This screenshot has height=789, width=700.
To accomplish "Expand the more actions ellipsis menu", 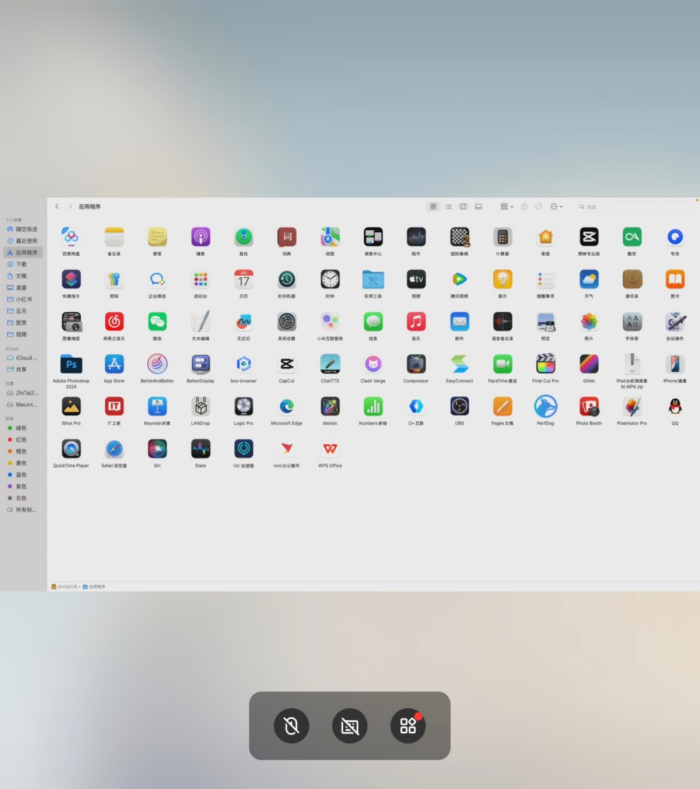I will [556, 206].
